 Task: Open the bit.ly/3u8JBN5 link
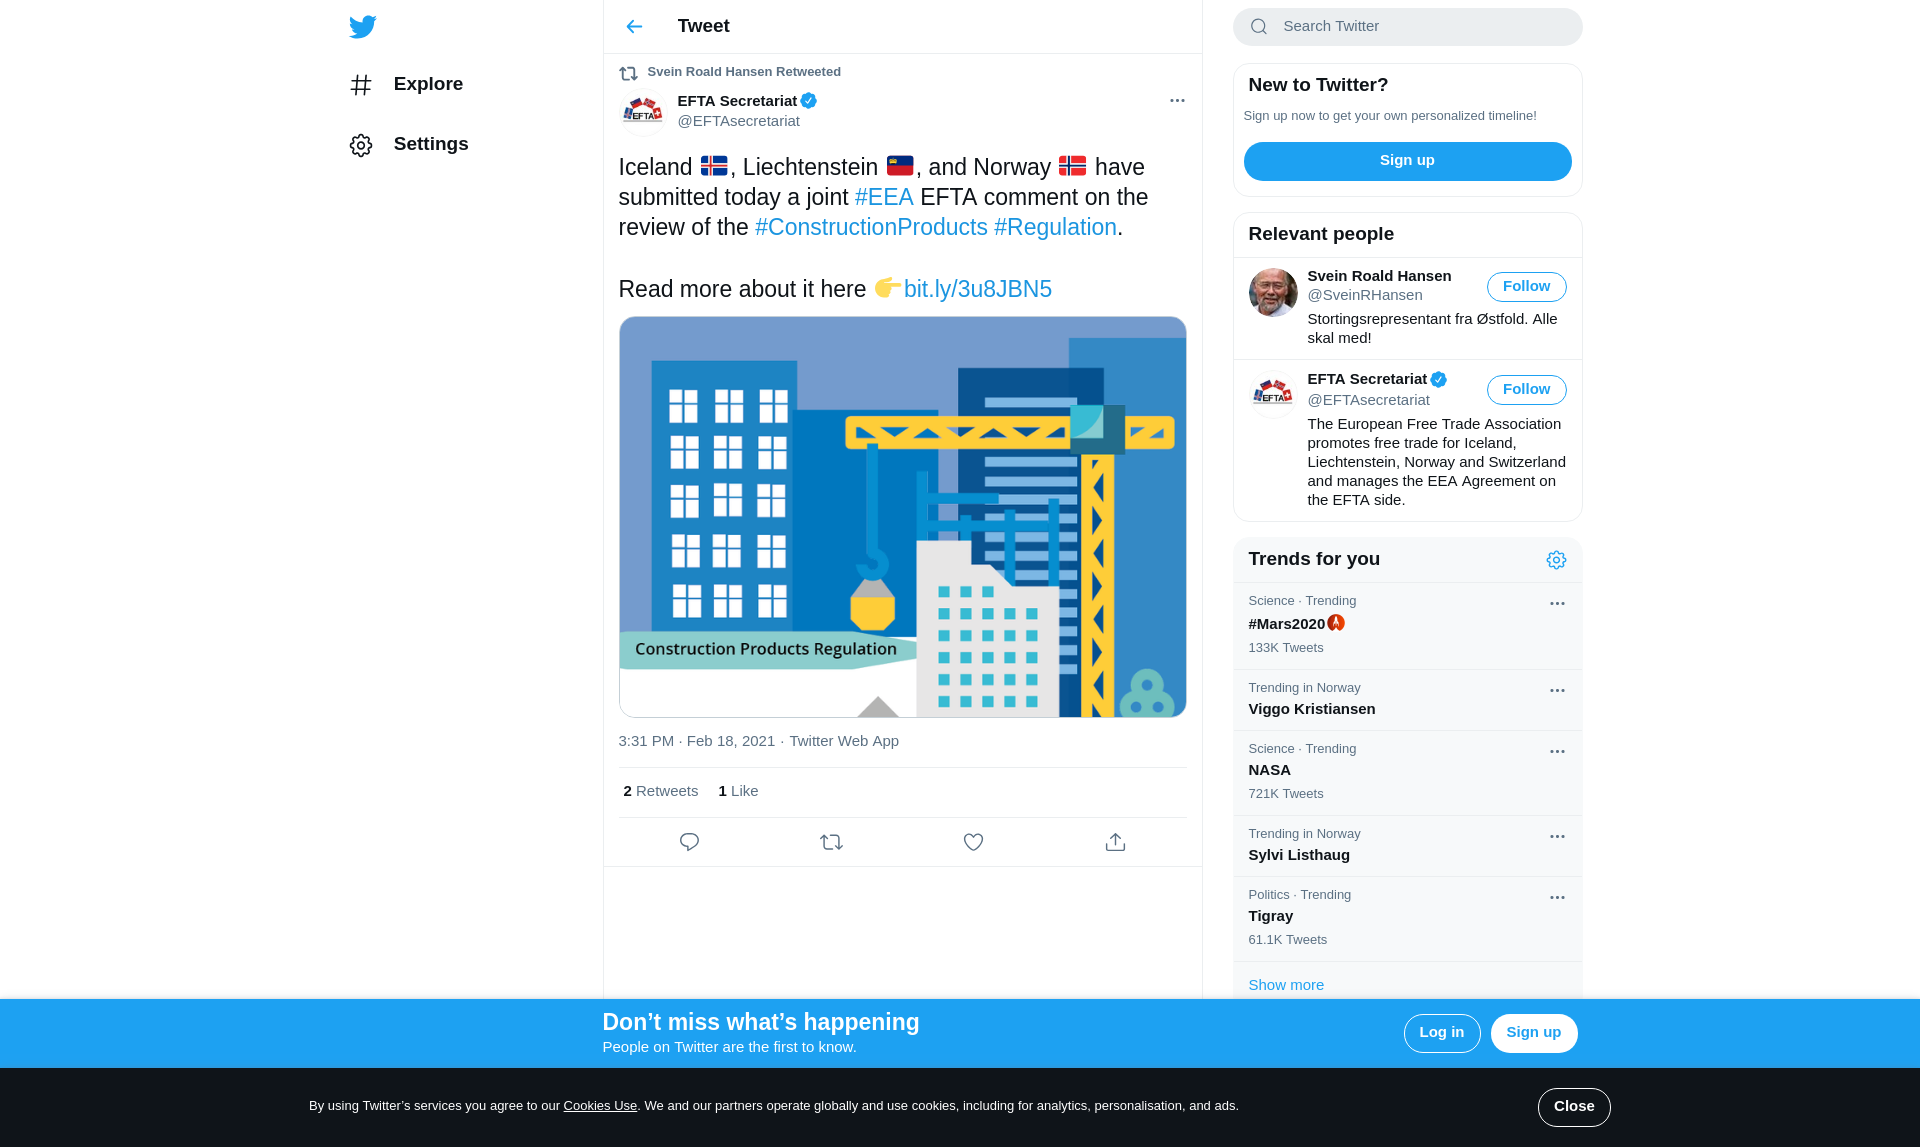[x=977, y=289]
